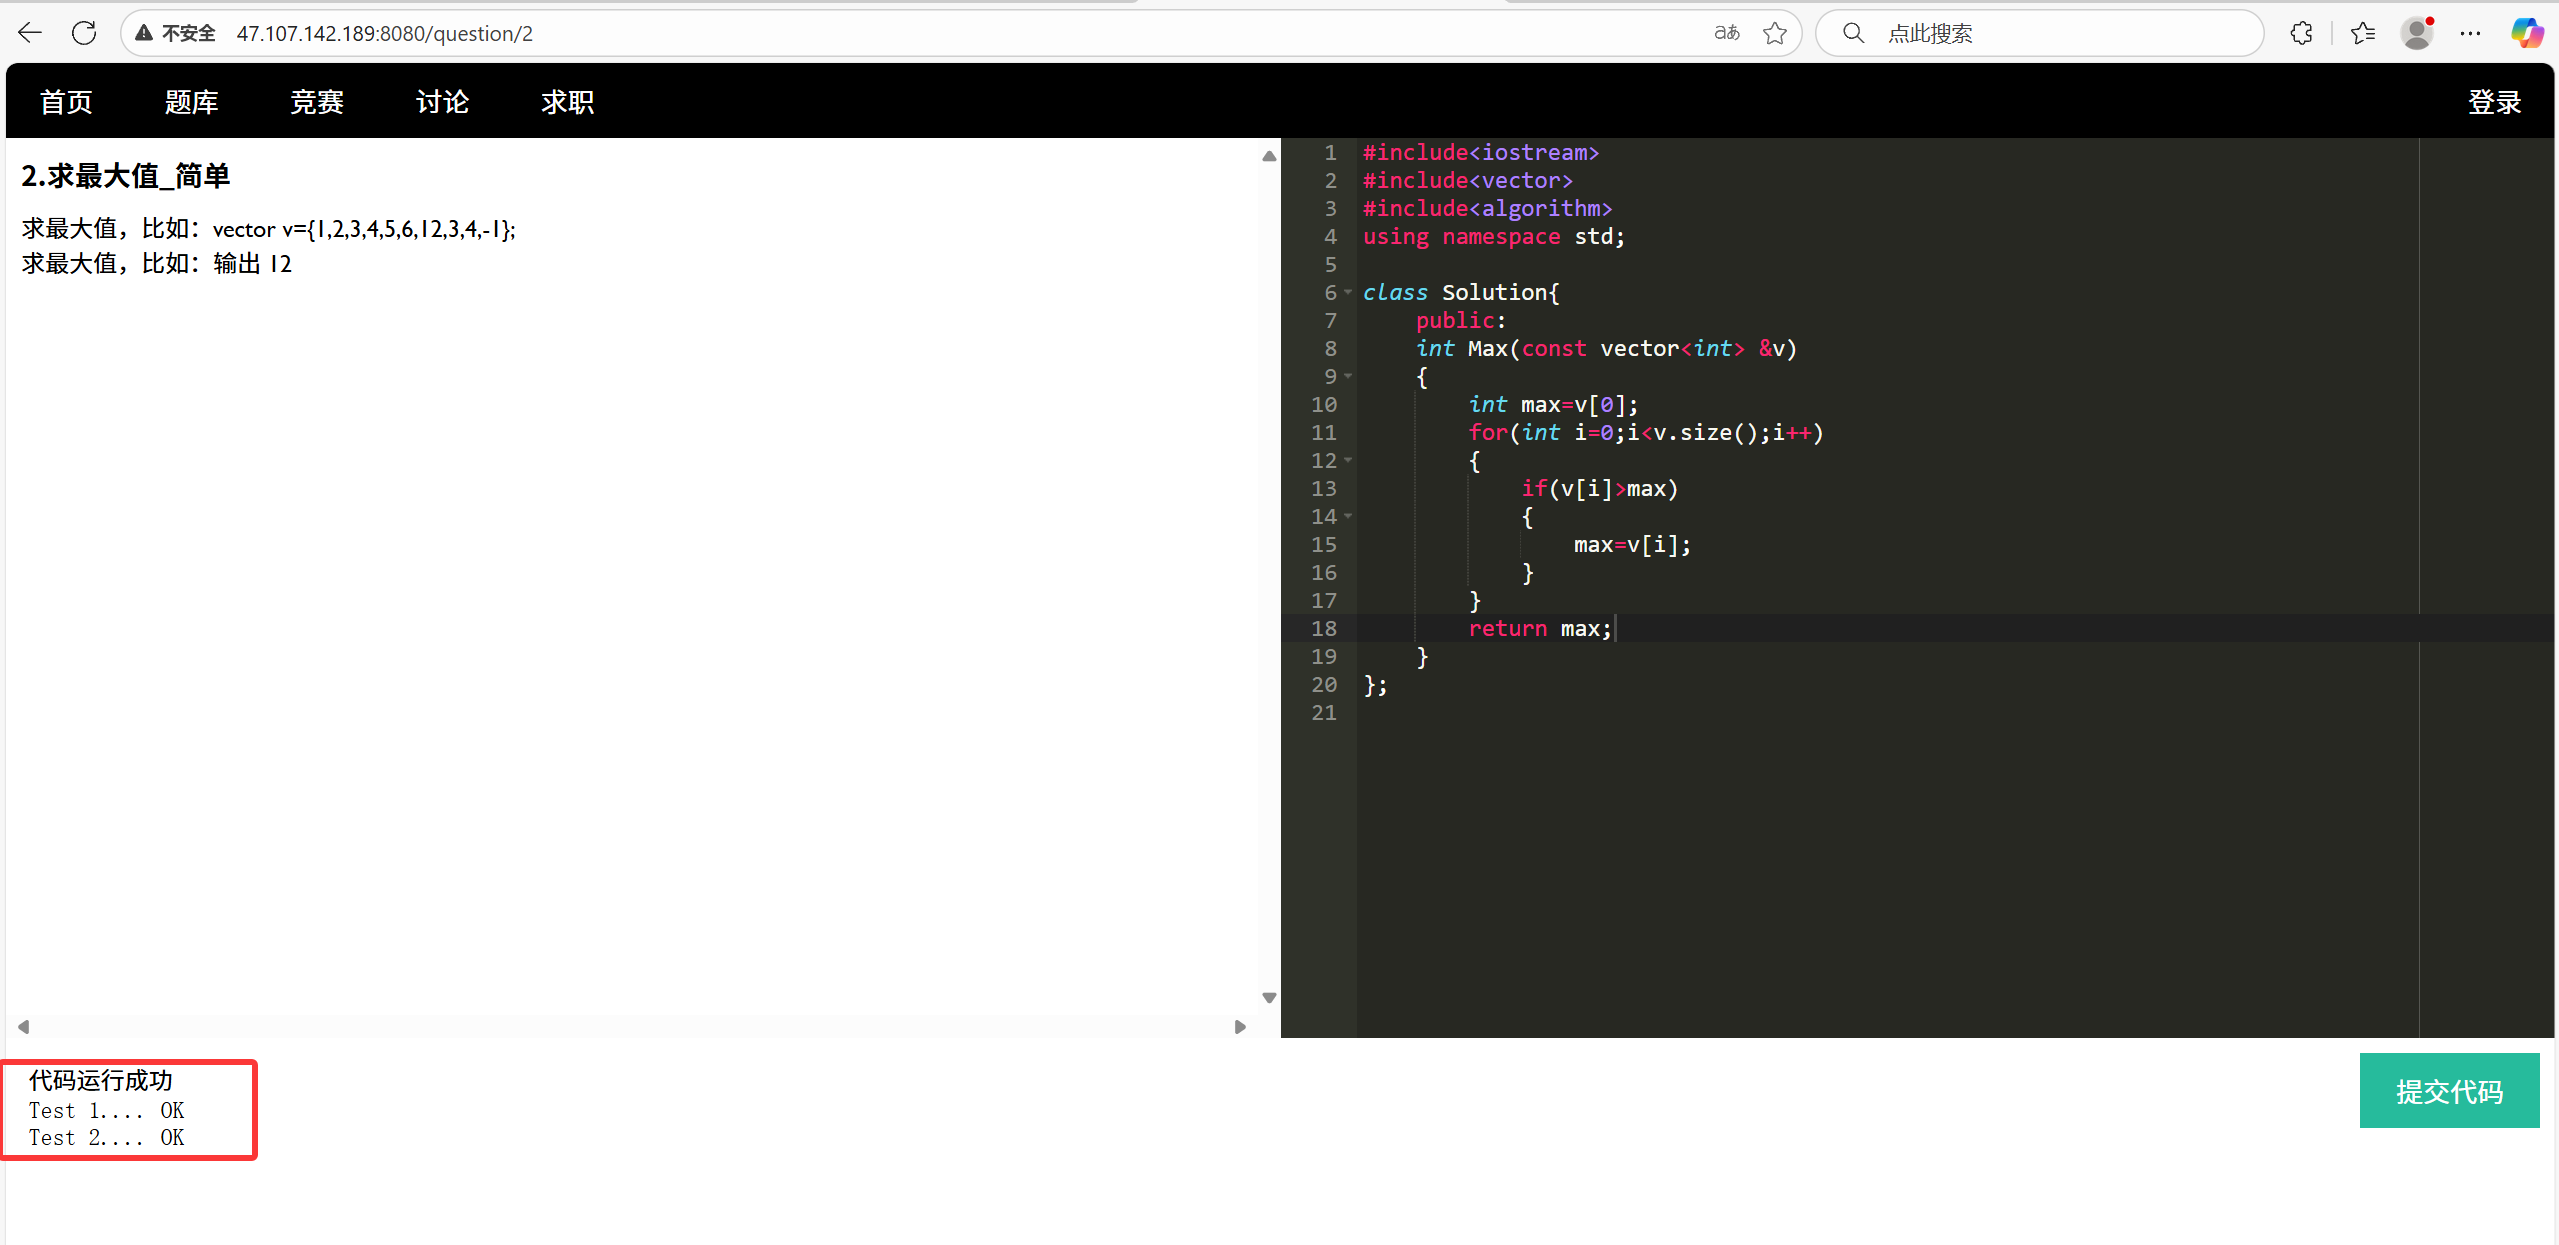Image resolution: width=2559 pixels, height=1245 pixels.
Task: Open the favorites list icon
Action: pos(2363,33)
